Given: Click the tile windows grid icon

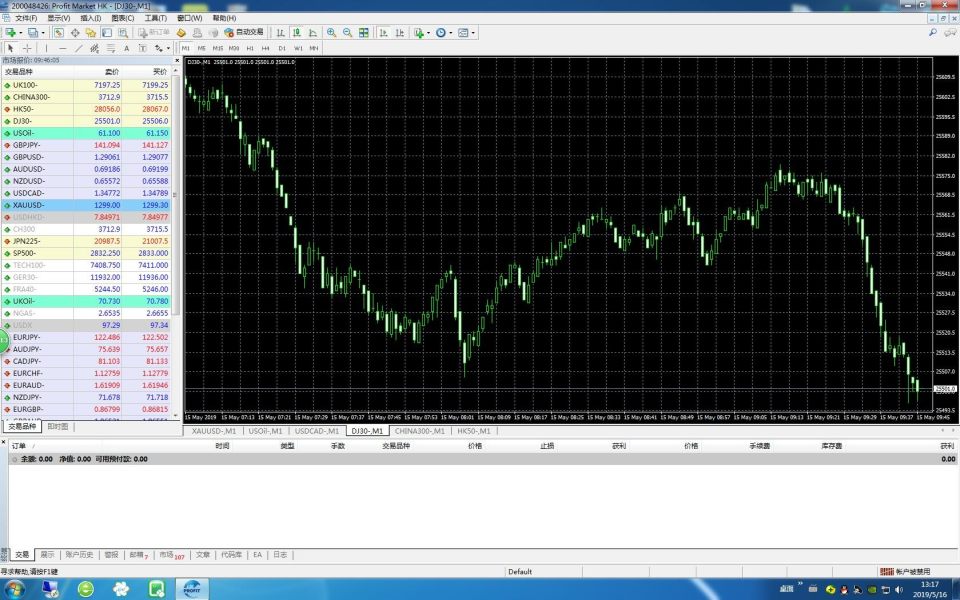Looking at the screenshot, I should 364,32.
